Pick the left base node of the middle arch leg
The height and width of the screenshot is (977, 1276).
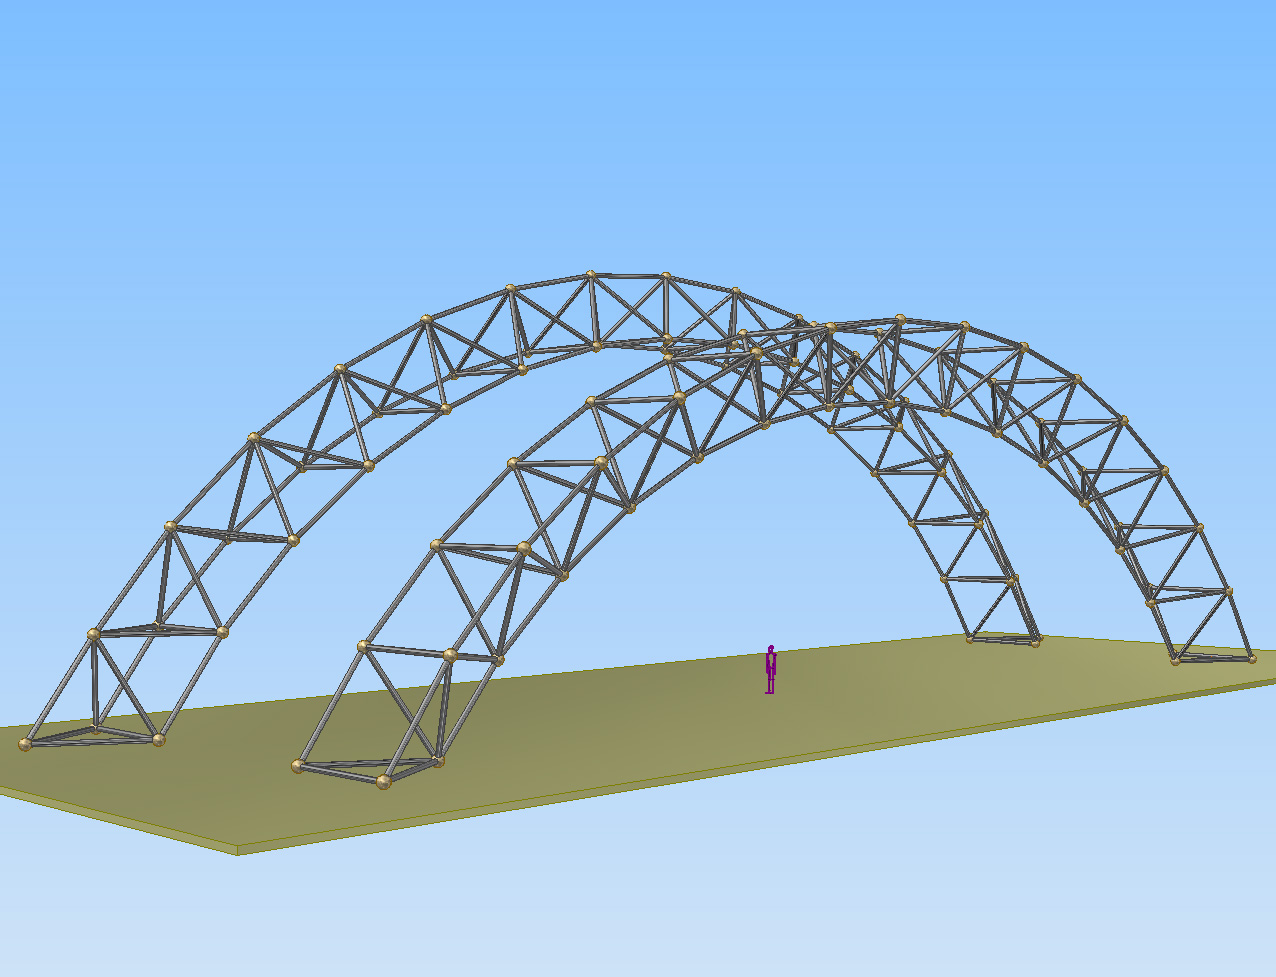pos(298,766)
